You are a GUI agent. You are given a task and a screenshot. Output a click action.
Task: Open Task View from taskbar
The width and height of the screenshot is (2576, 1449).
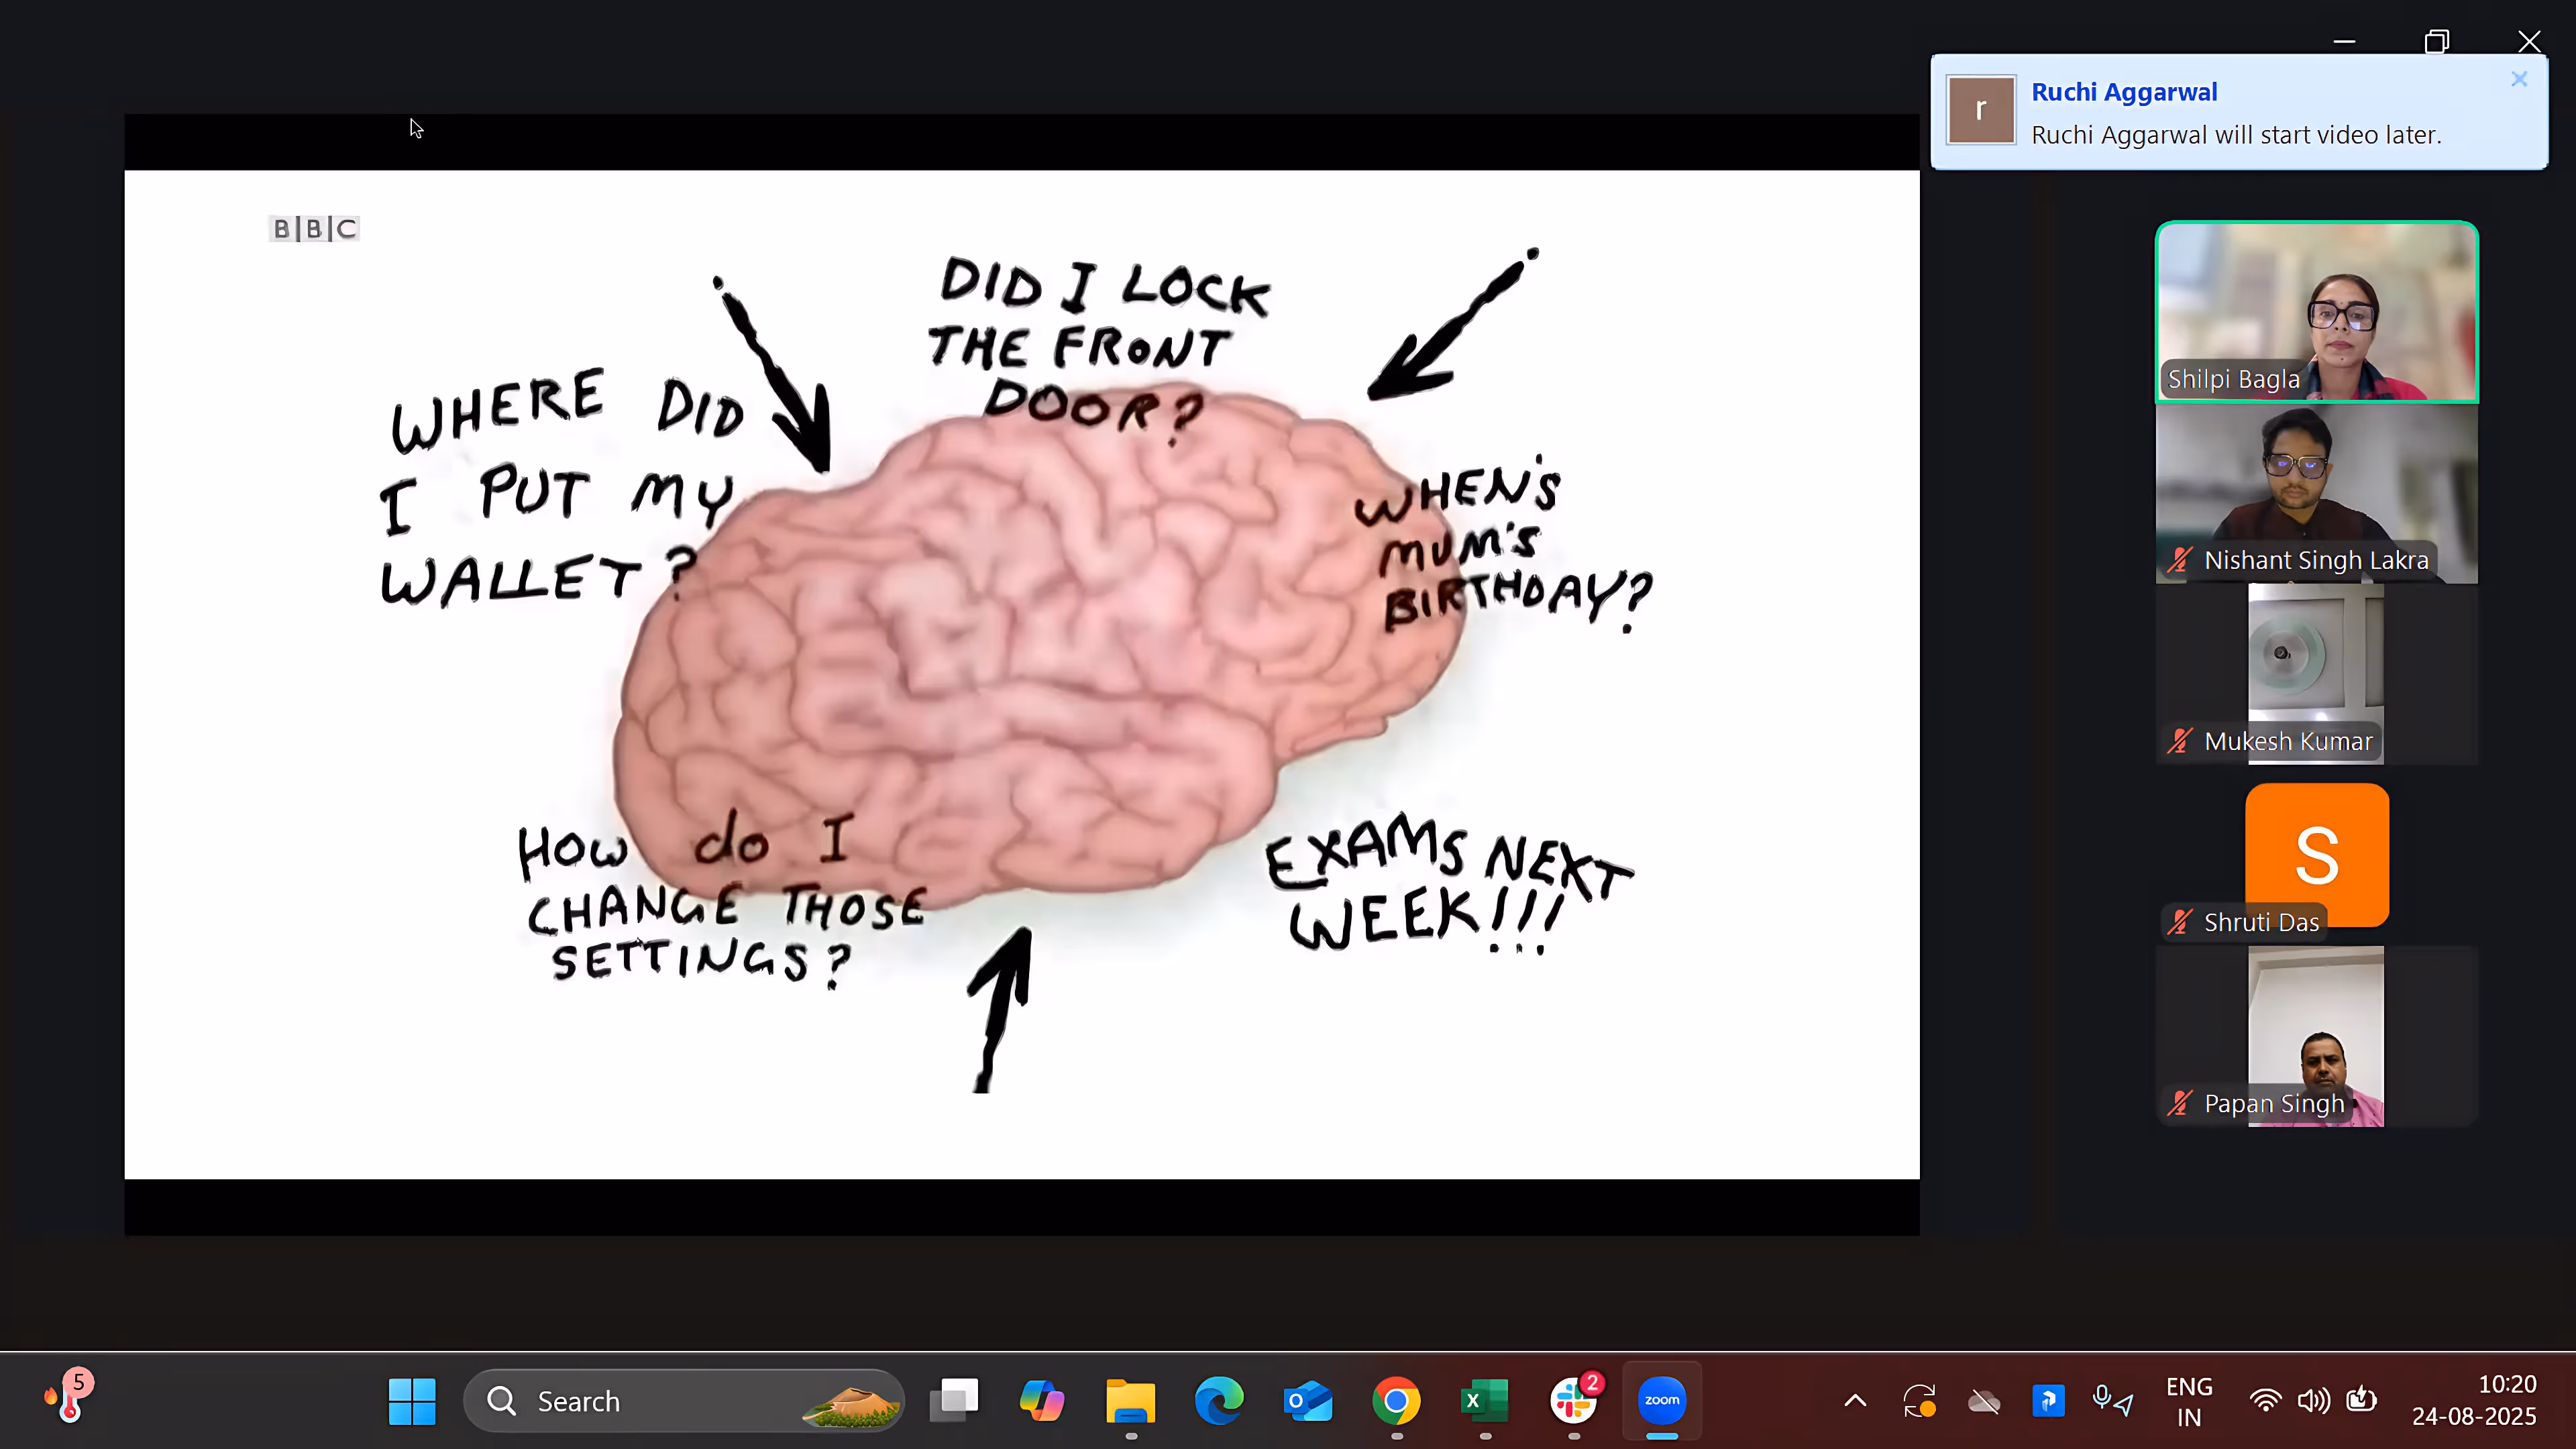[x=954, y=1401]
